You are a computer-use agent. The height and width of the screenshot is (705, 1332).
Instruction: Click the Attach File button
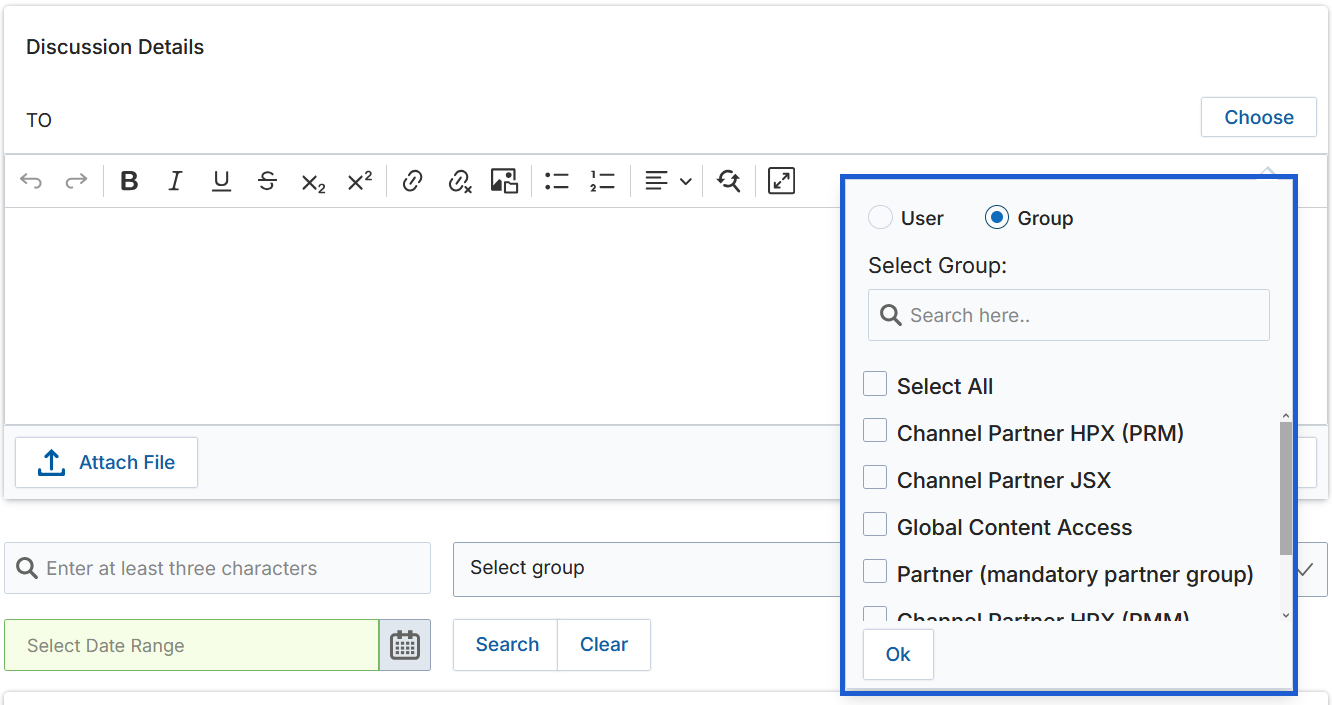click(x=106, y=462)
